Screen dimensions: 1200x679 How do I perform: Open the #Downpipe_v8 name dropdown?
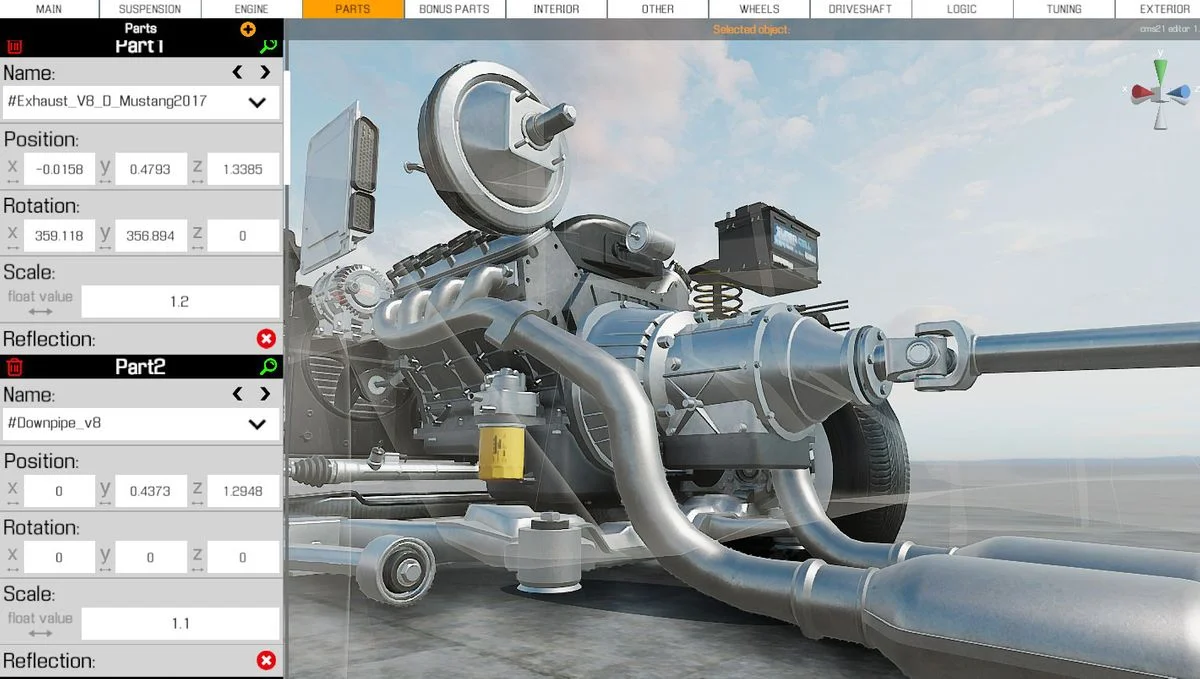click(x=141, y=424)
